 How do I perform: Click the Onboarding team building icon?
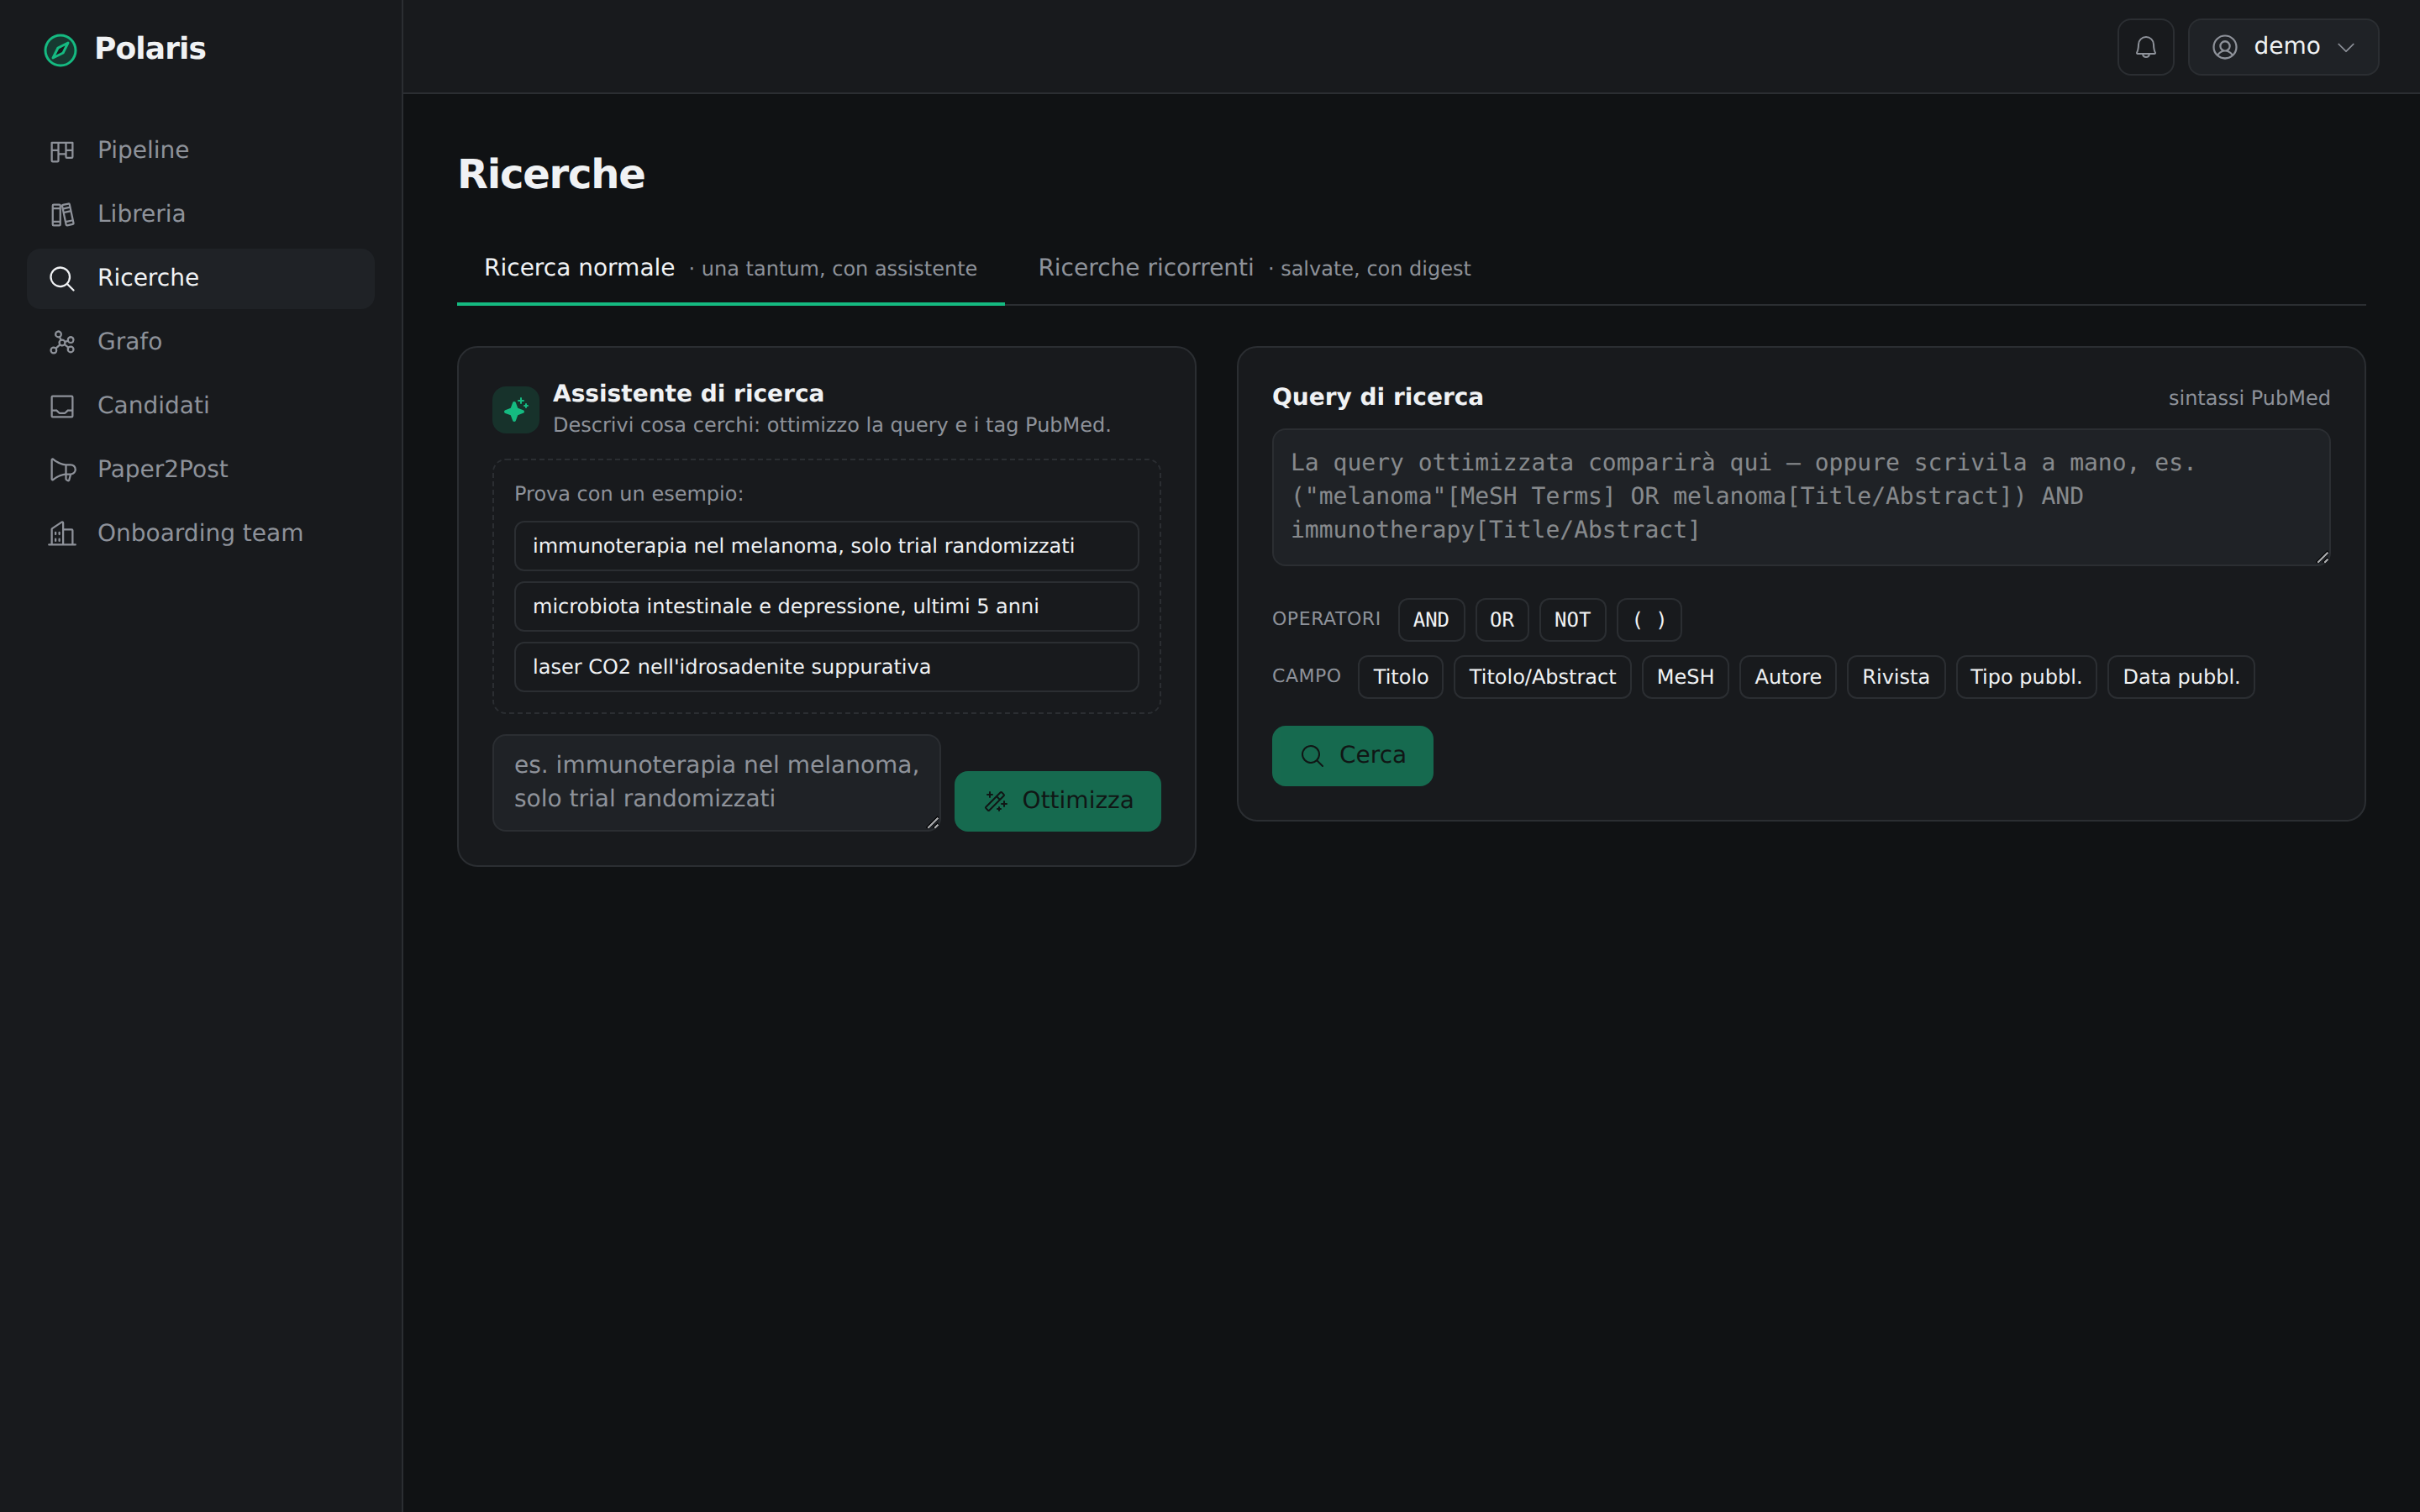pyautogui.click(x=62, y=533)
